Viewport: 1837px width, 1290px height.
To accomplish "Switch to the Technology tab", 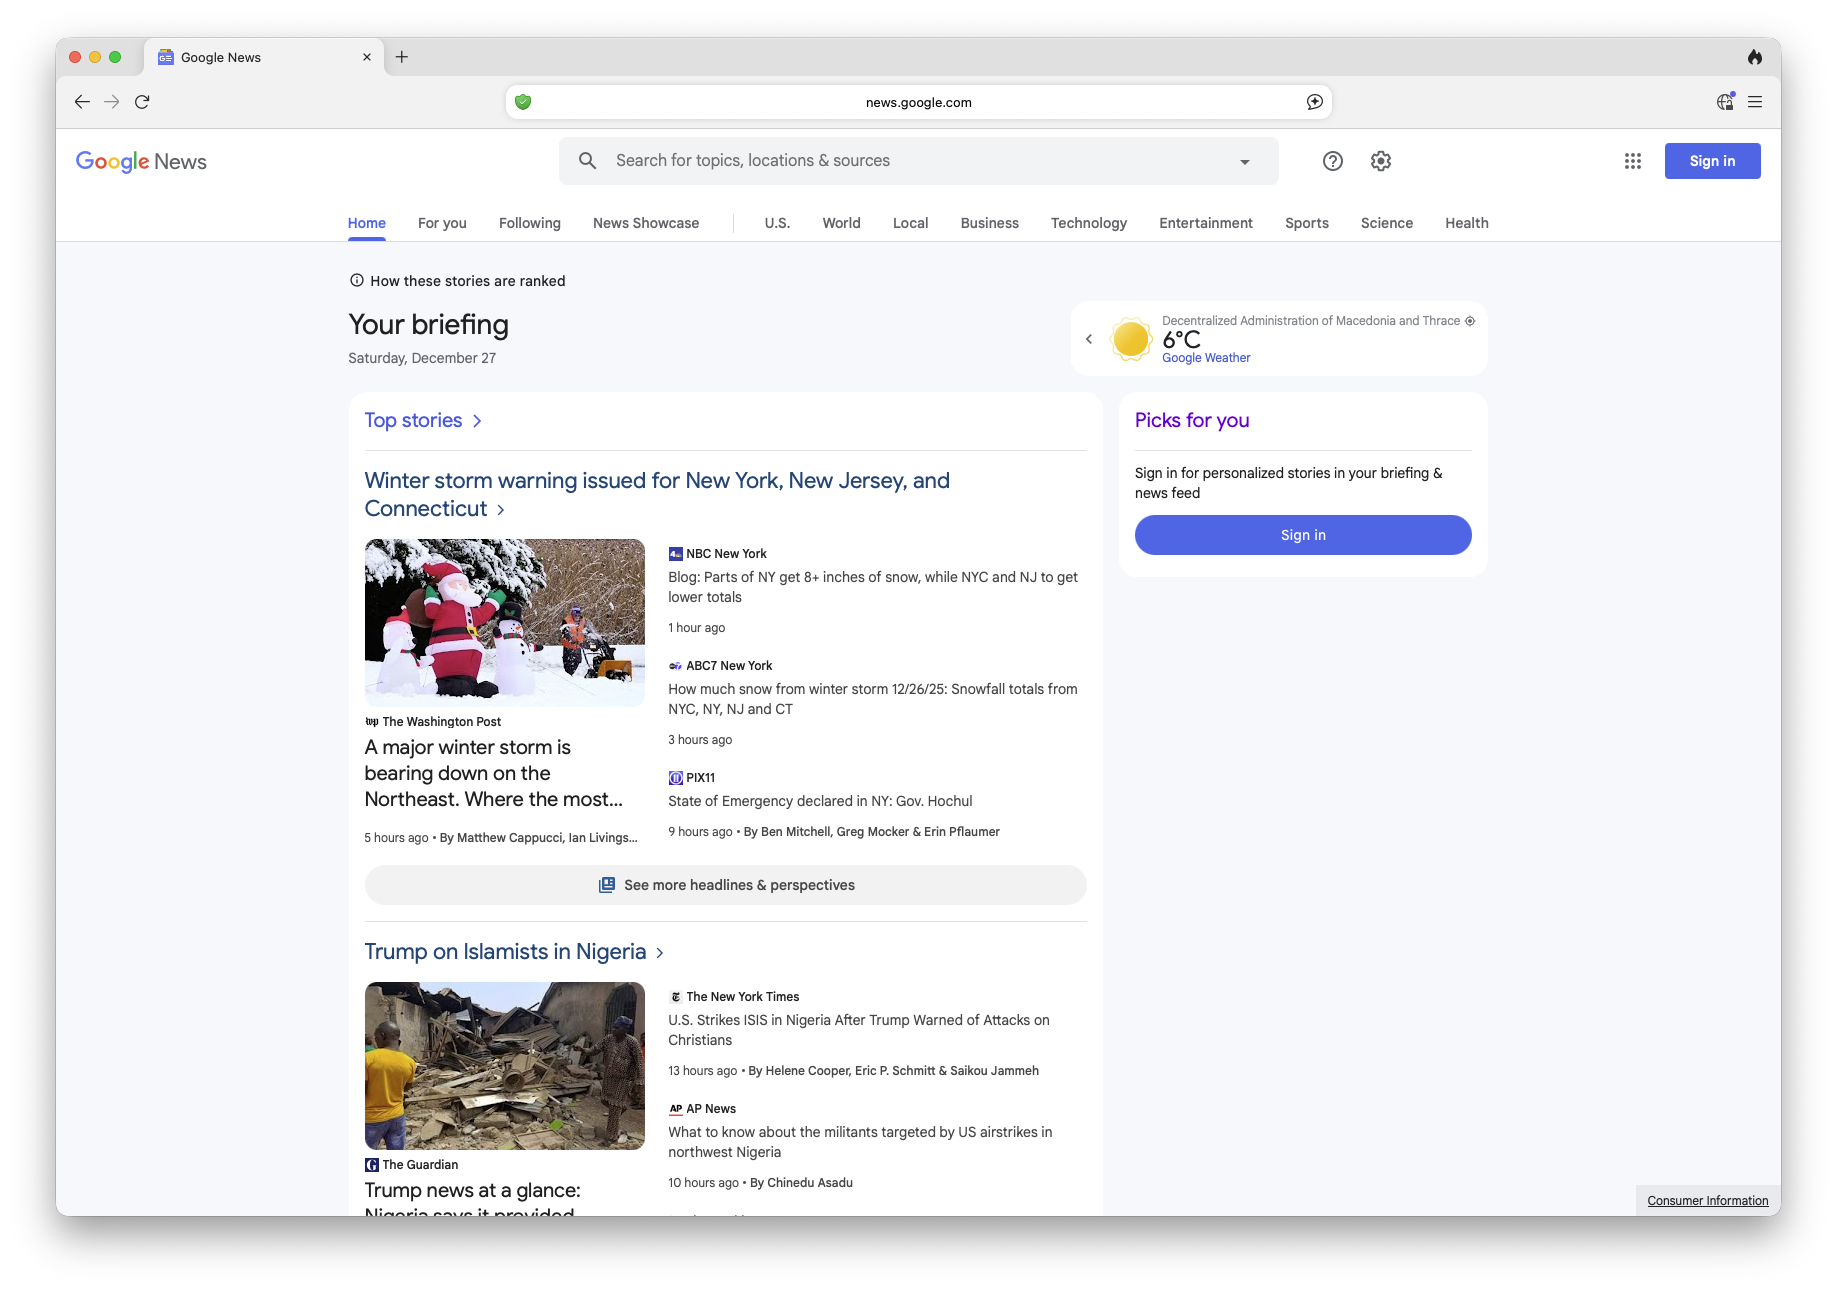I will (x=1088, y=223).
